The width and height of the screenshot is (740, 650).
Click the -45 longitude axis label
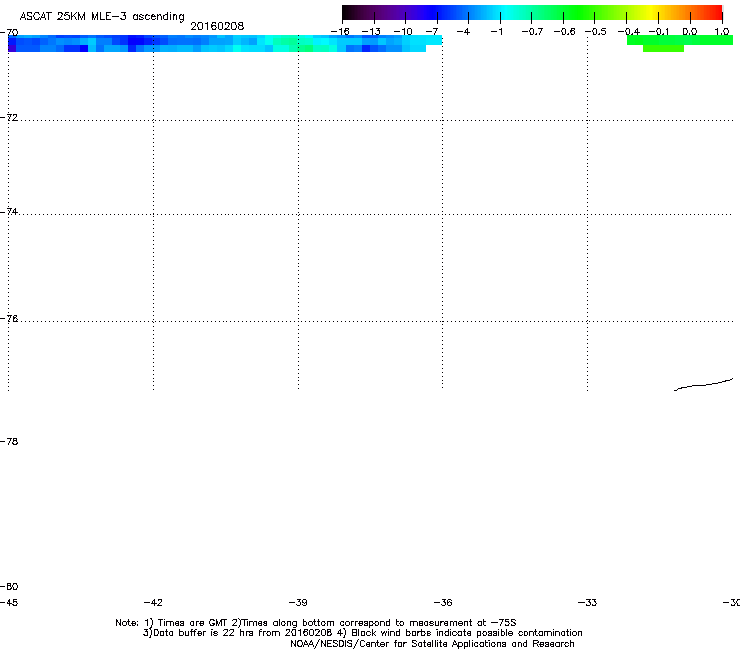coord(9,602)
